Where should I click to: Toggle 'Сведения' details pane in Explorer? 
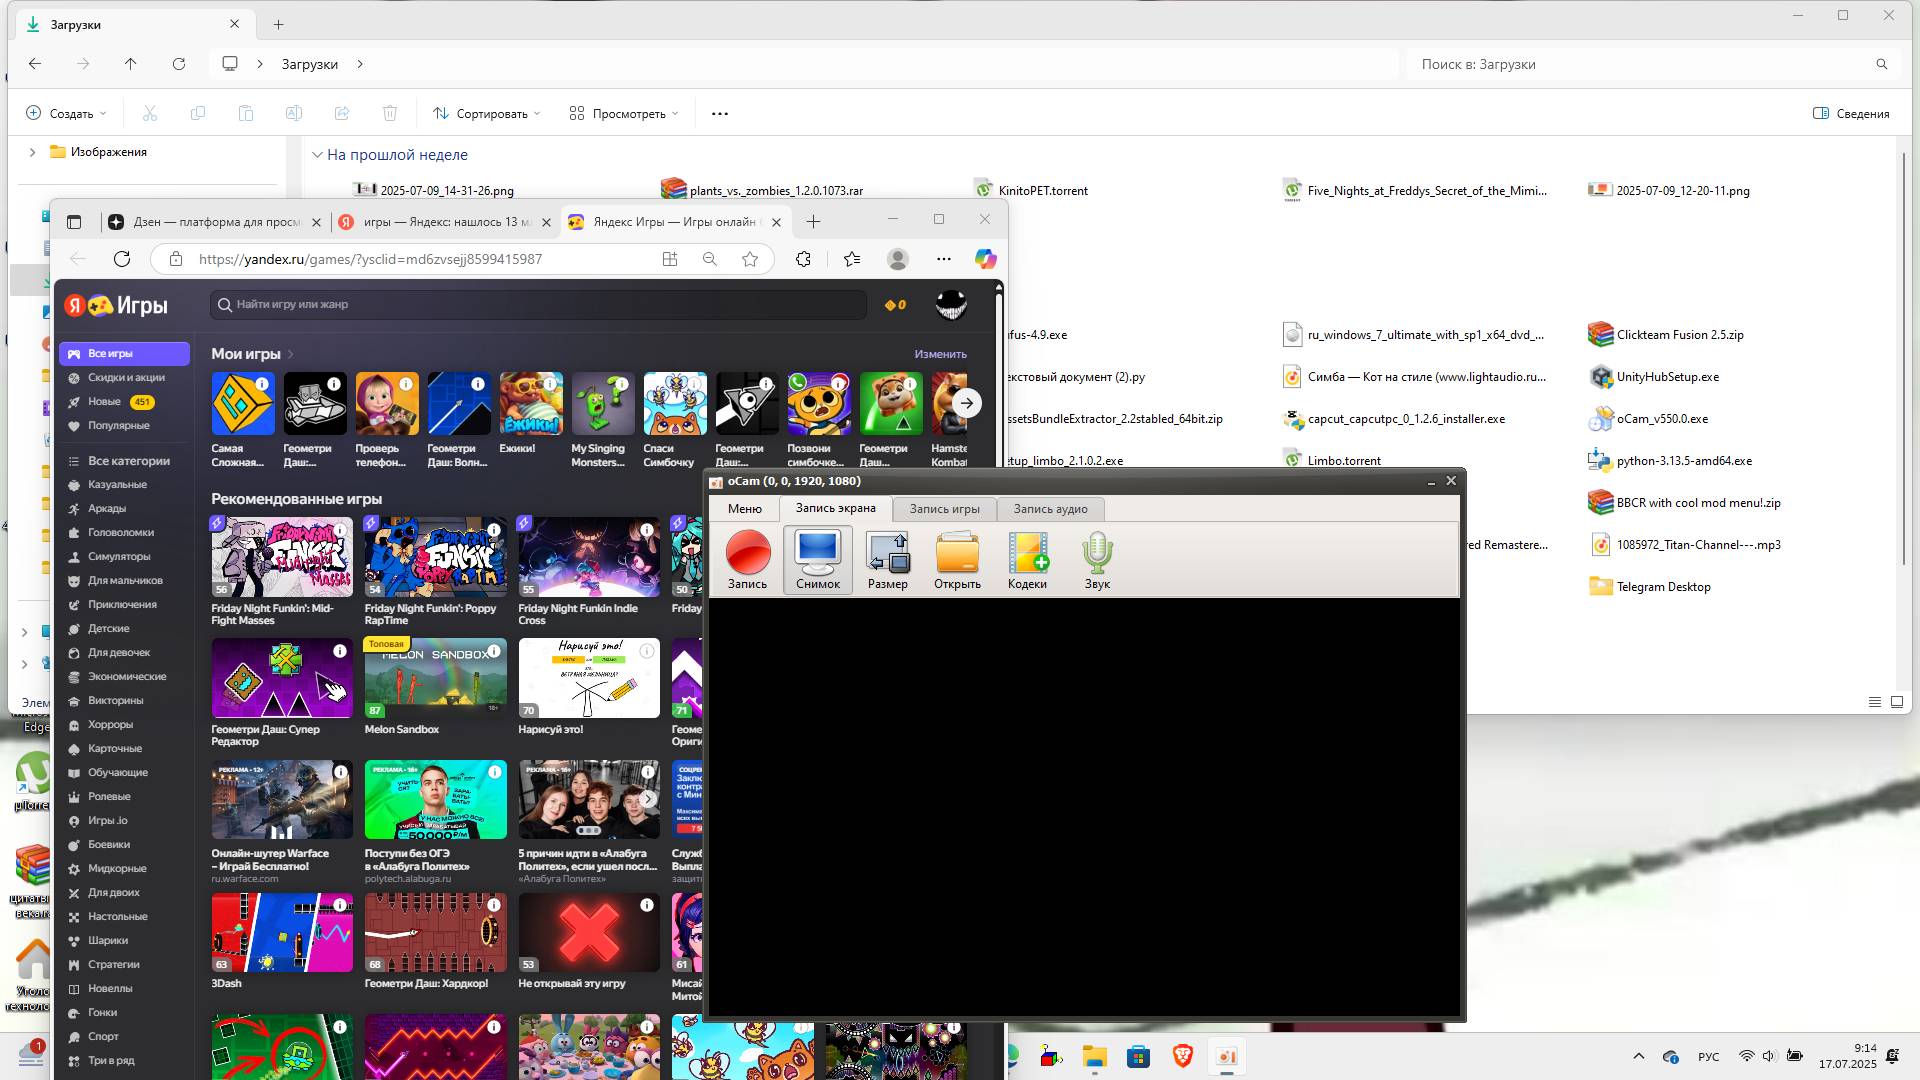(1851, 114)
